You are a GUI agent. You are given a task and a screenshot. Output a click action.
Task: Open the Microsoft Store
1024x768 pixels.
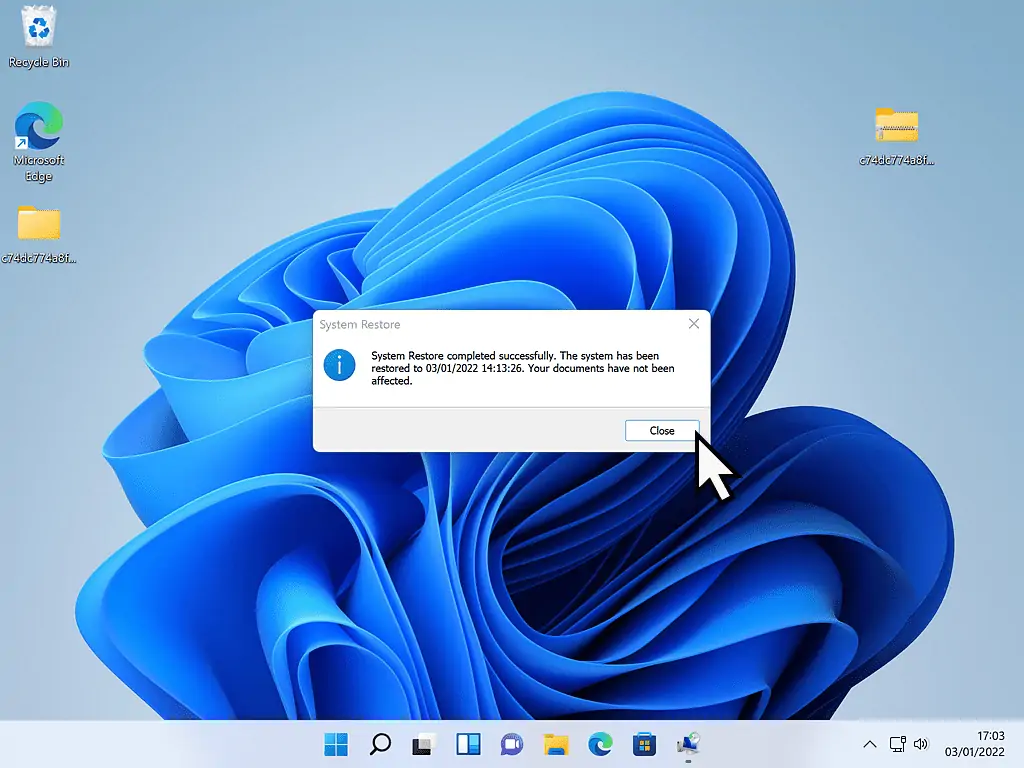tap(643, 744)
